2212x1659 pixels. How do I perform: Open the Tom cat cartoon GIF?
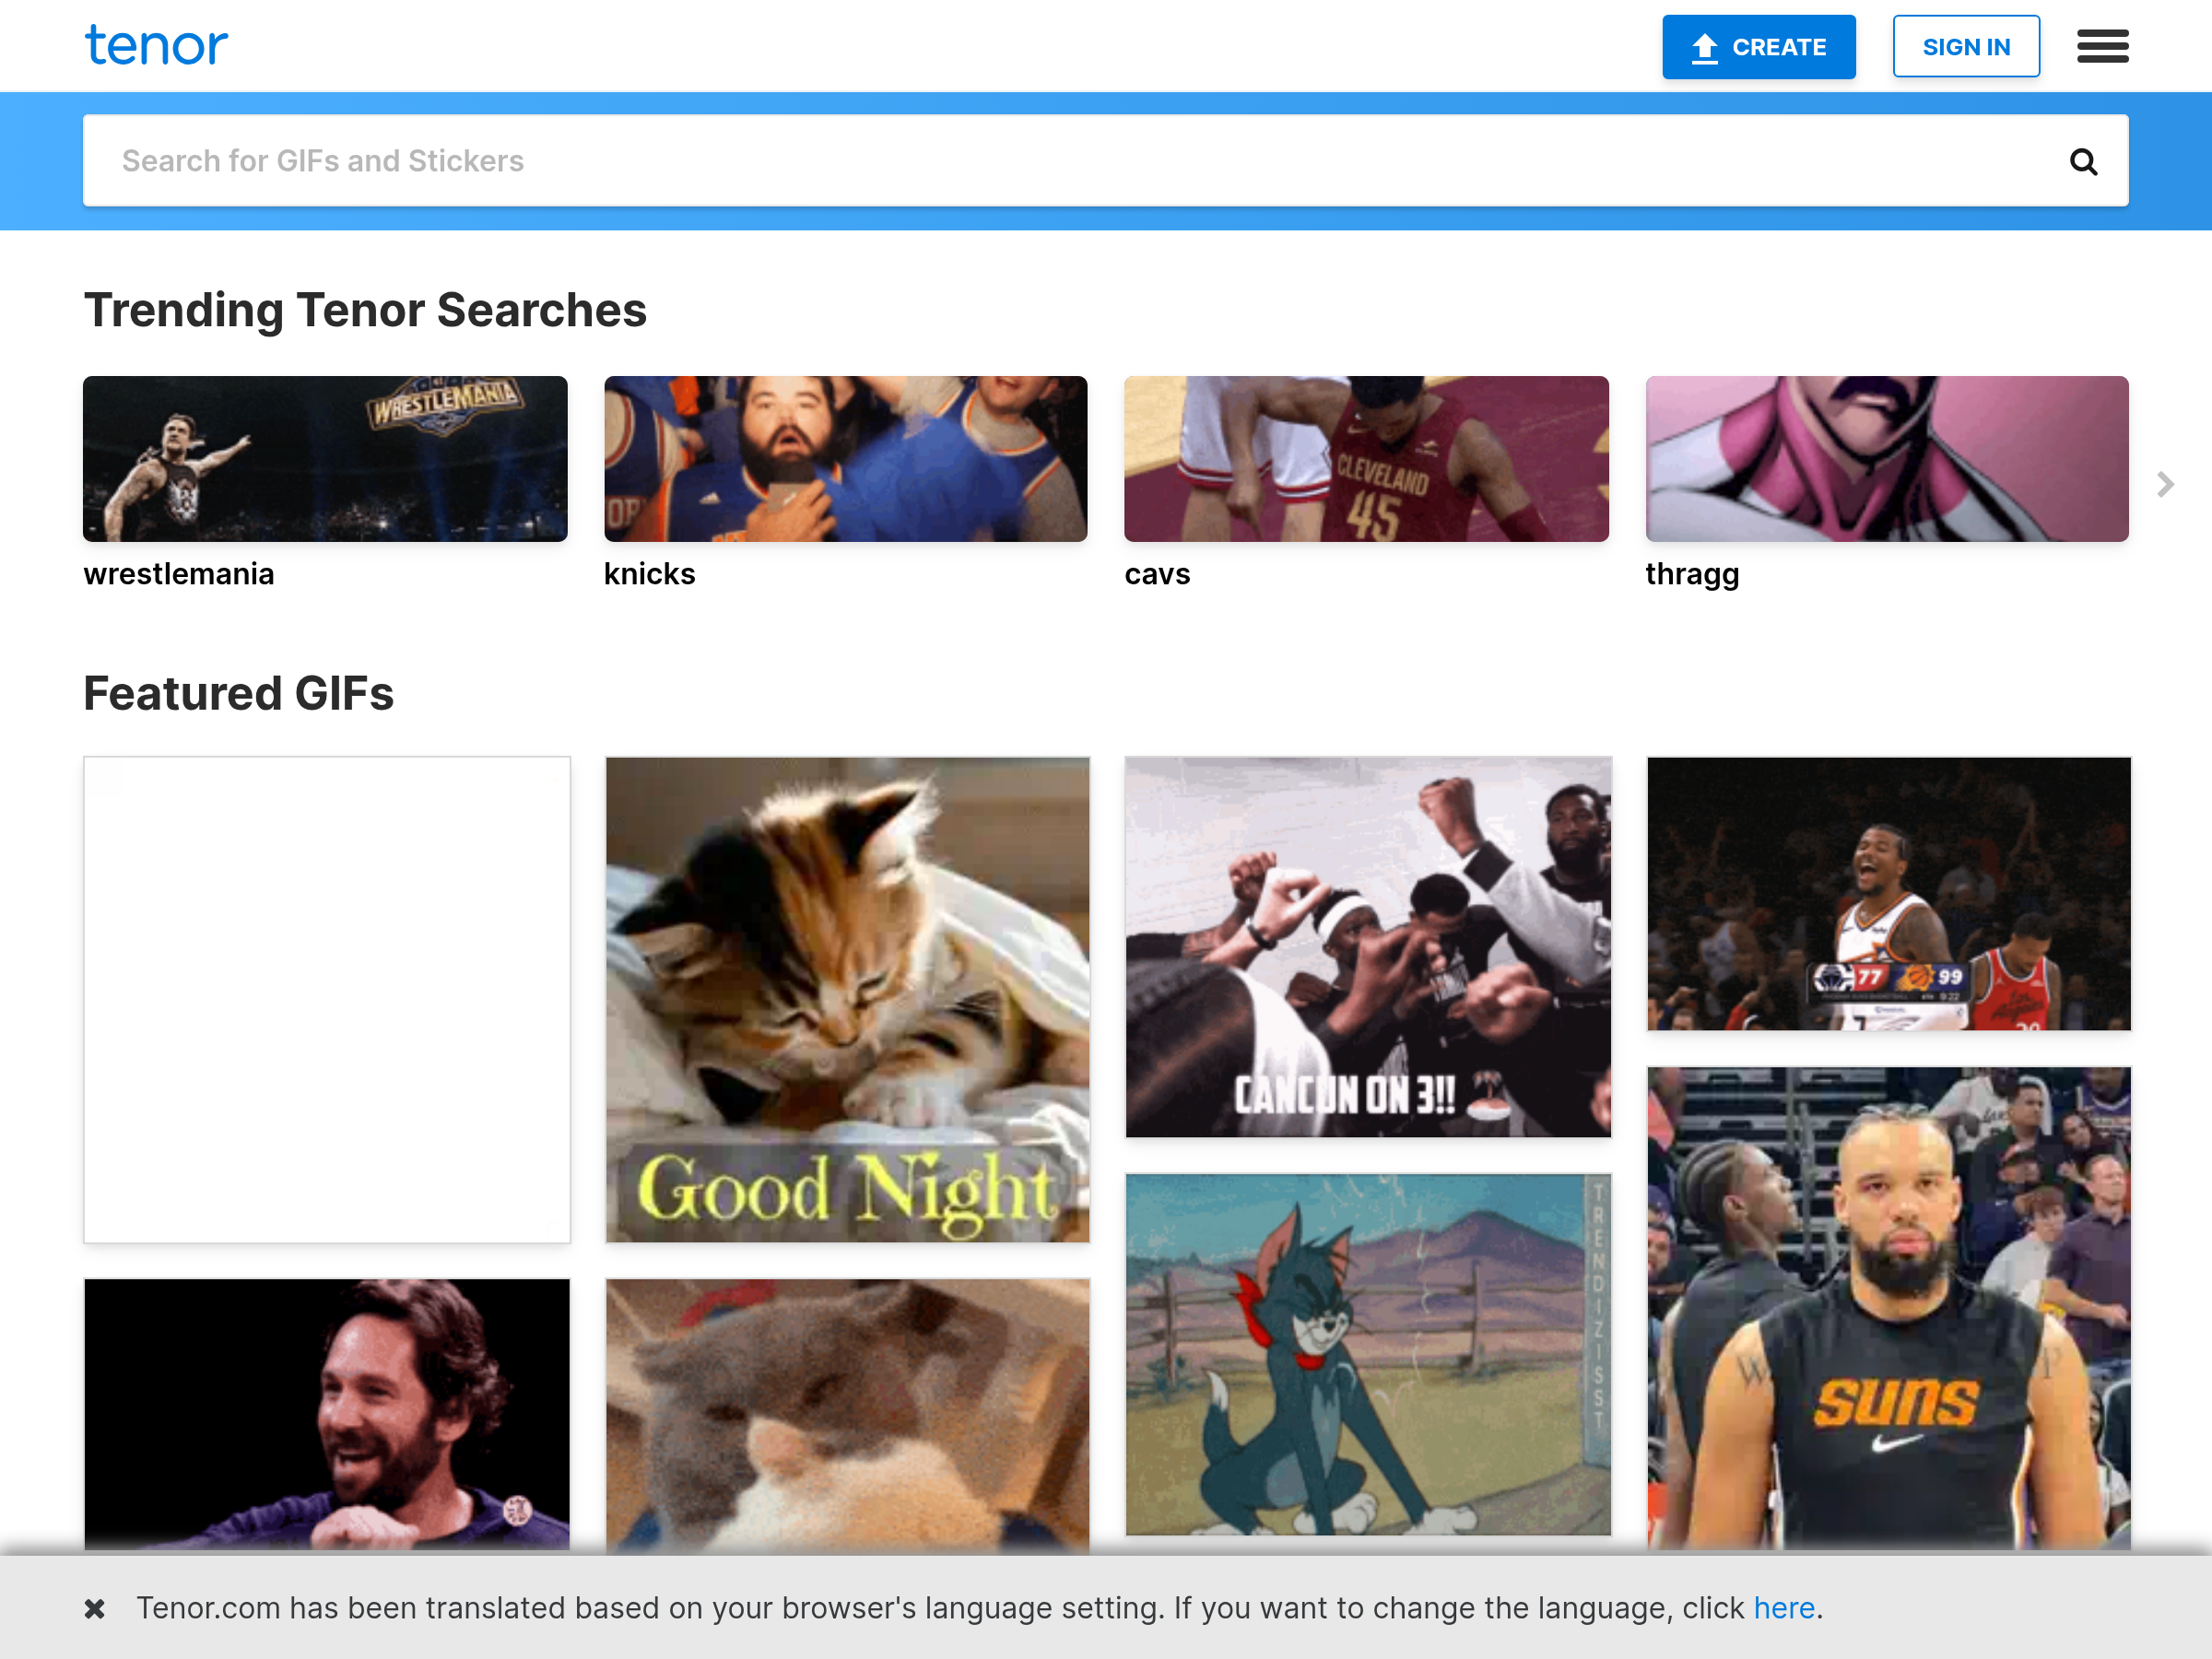point(1367,1355)
